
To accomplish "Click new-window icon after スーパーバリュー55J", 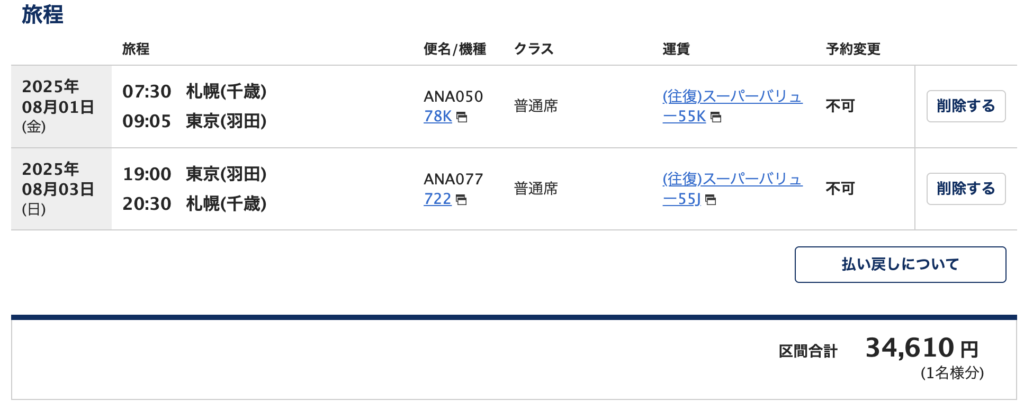I will (x=711, y=201).
